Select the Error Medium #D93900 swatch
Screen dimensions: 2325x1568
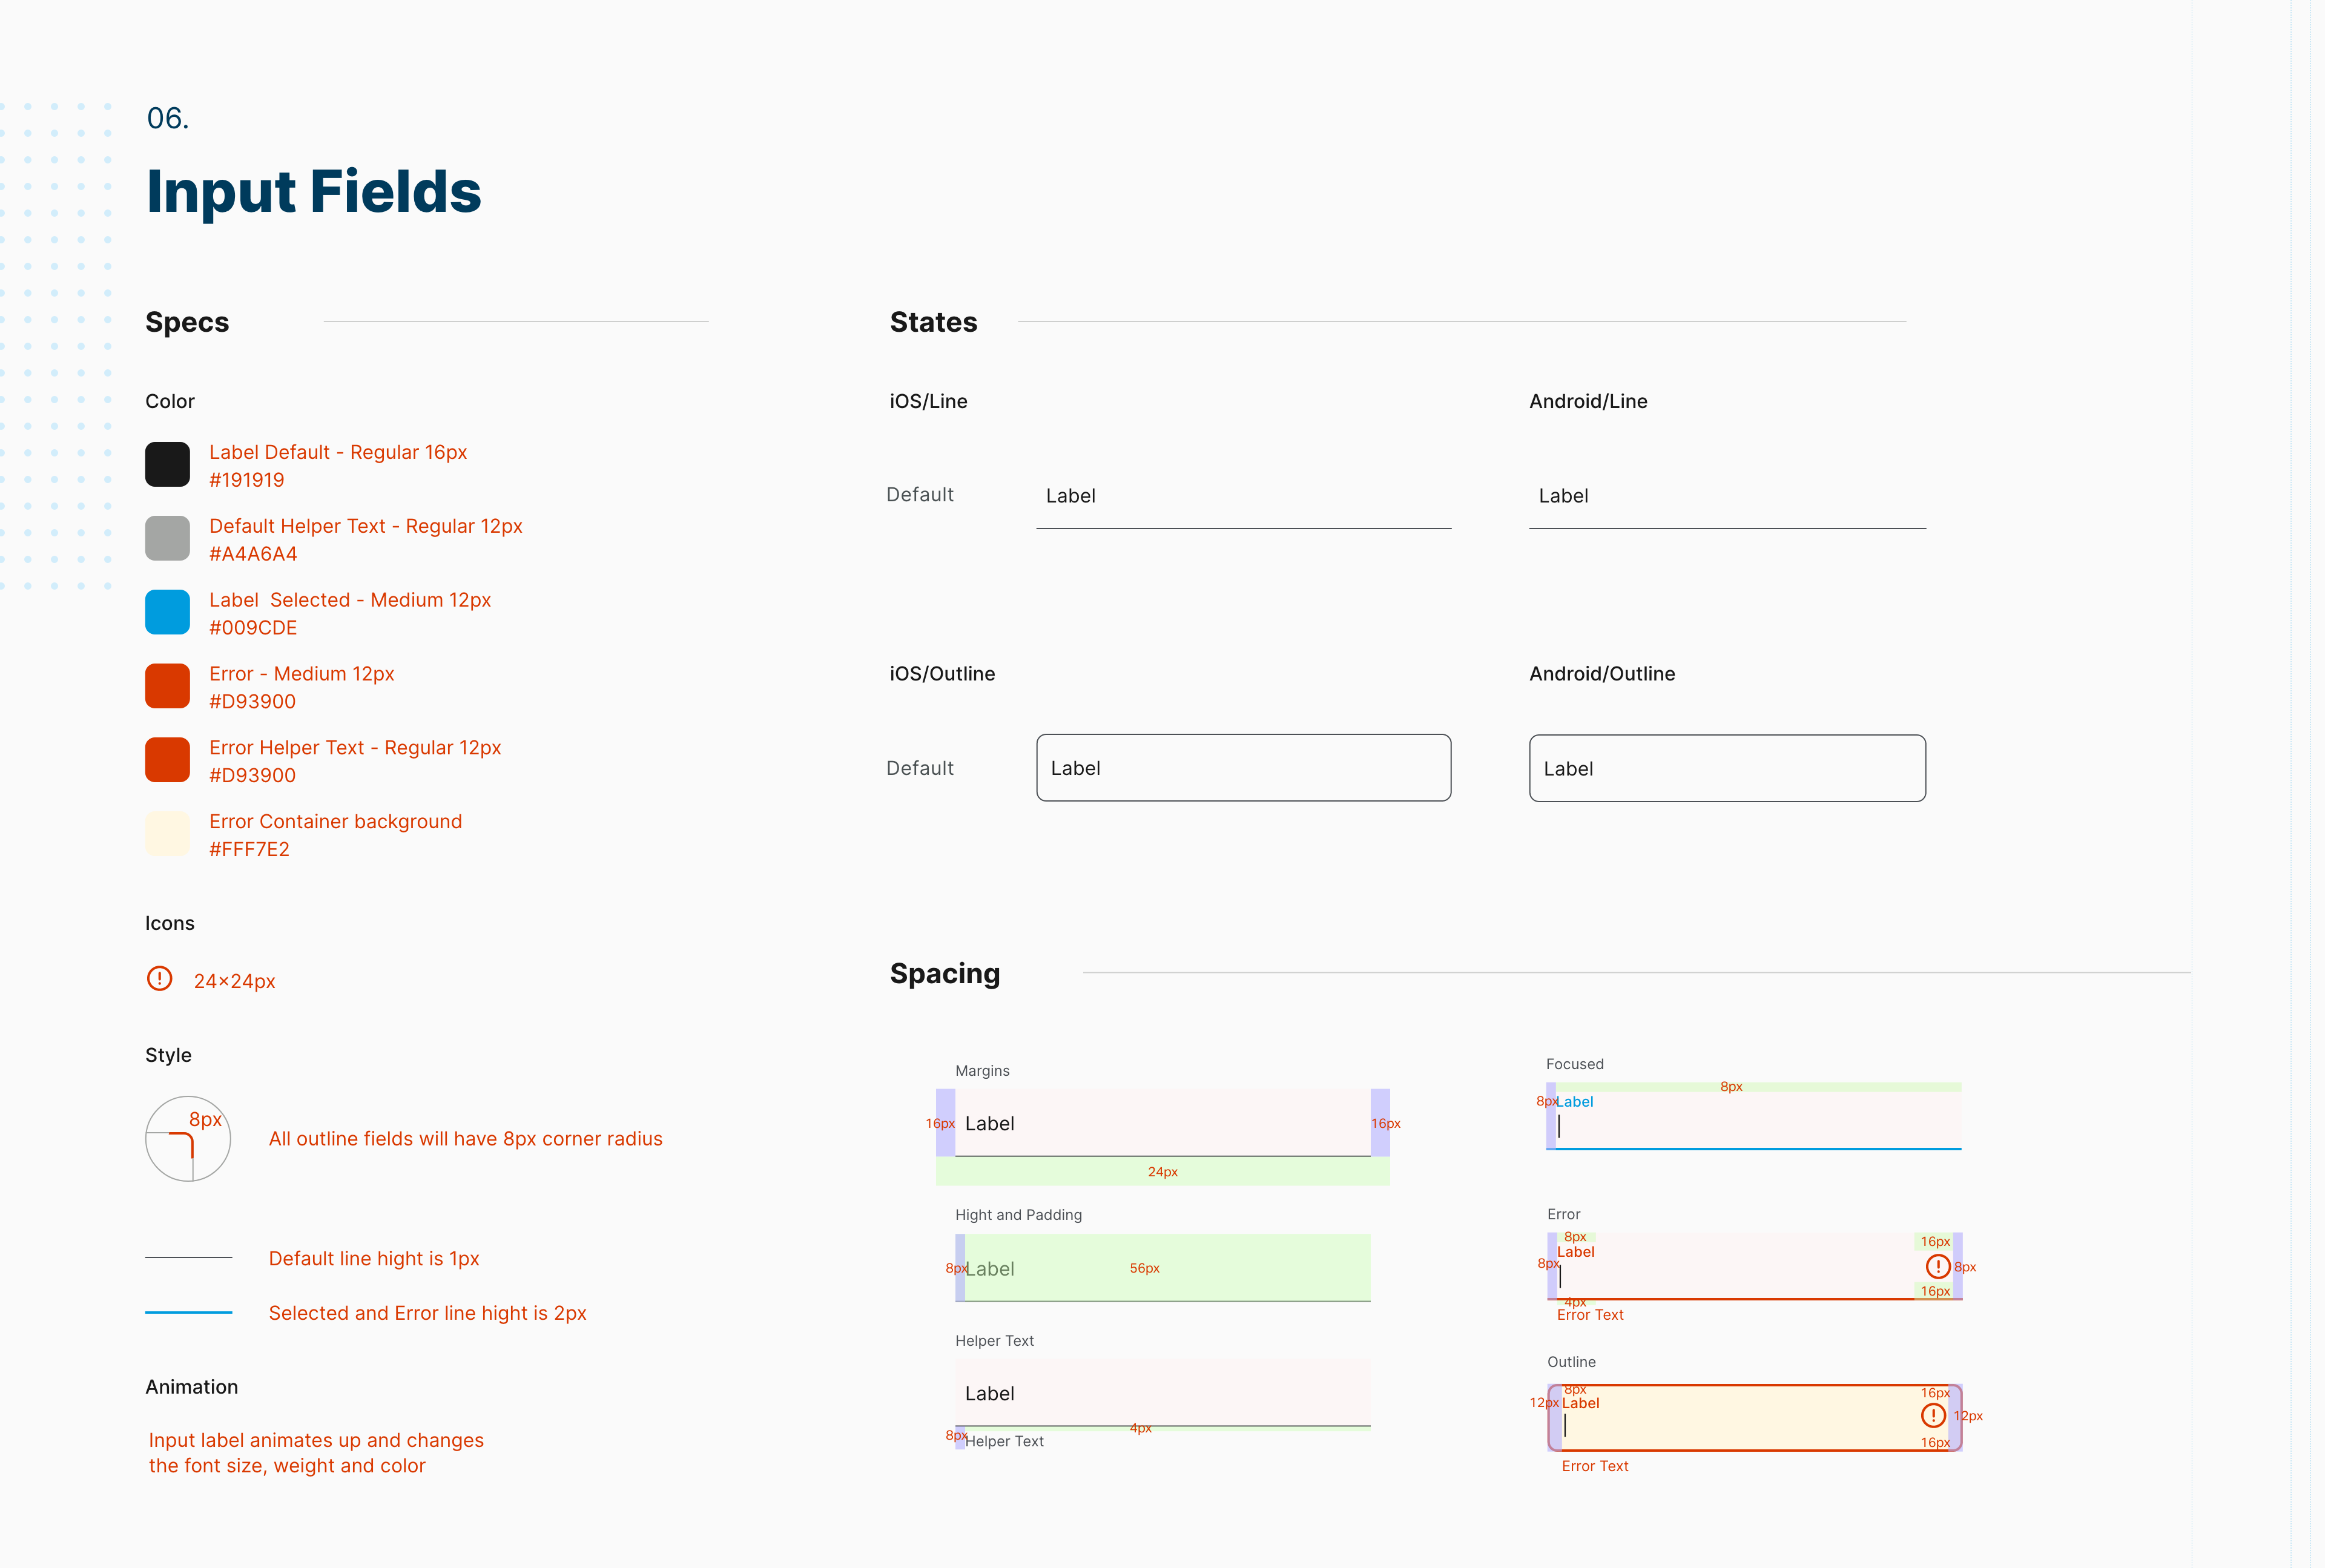[167, 686]
